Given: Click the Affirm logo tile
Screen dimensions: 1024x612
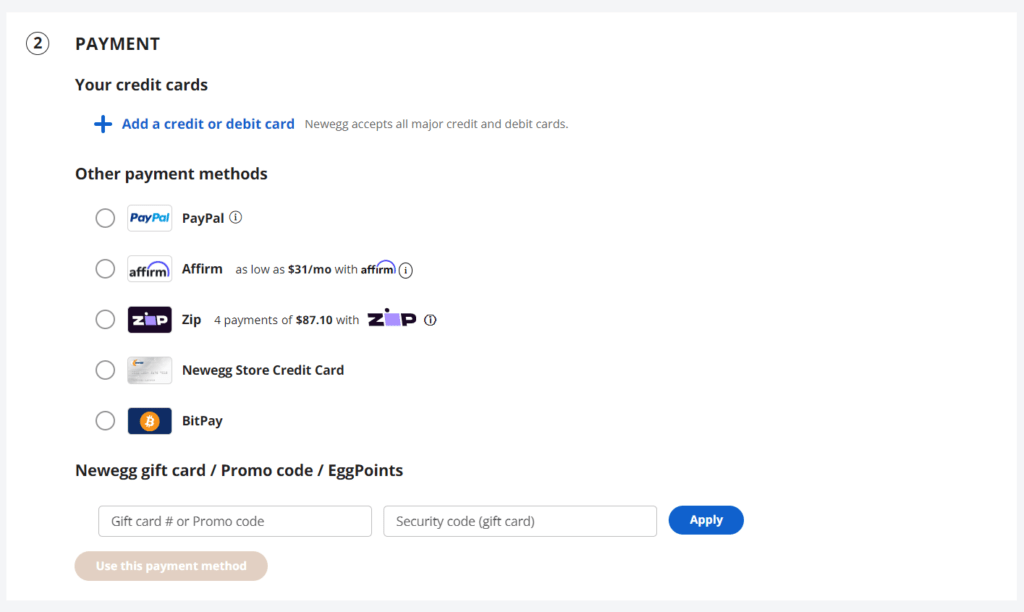Looking at the screenshot, I should click(x=150, y=268).
